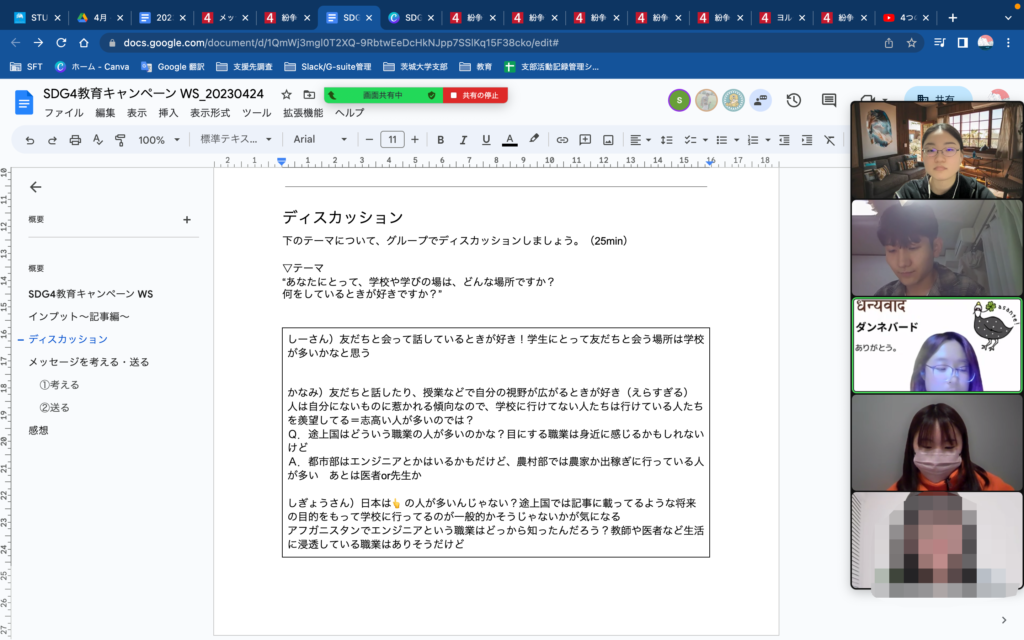
Task: Click the insert image icon
Action: [x=608, y=140]
